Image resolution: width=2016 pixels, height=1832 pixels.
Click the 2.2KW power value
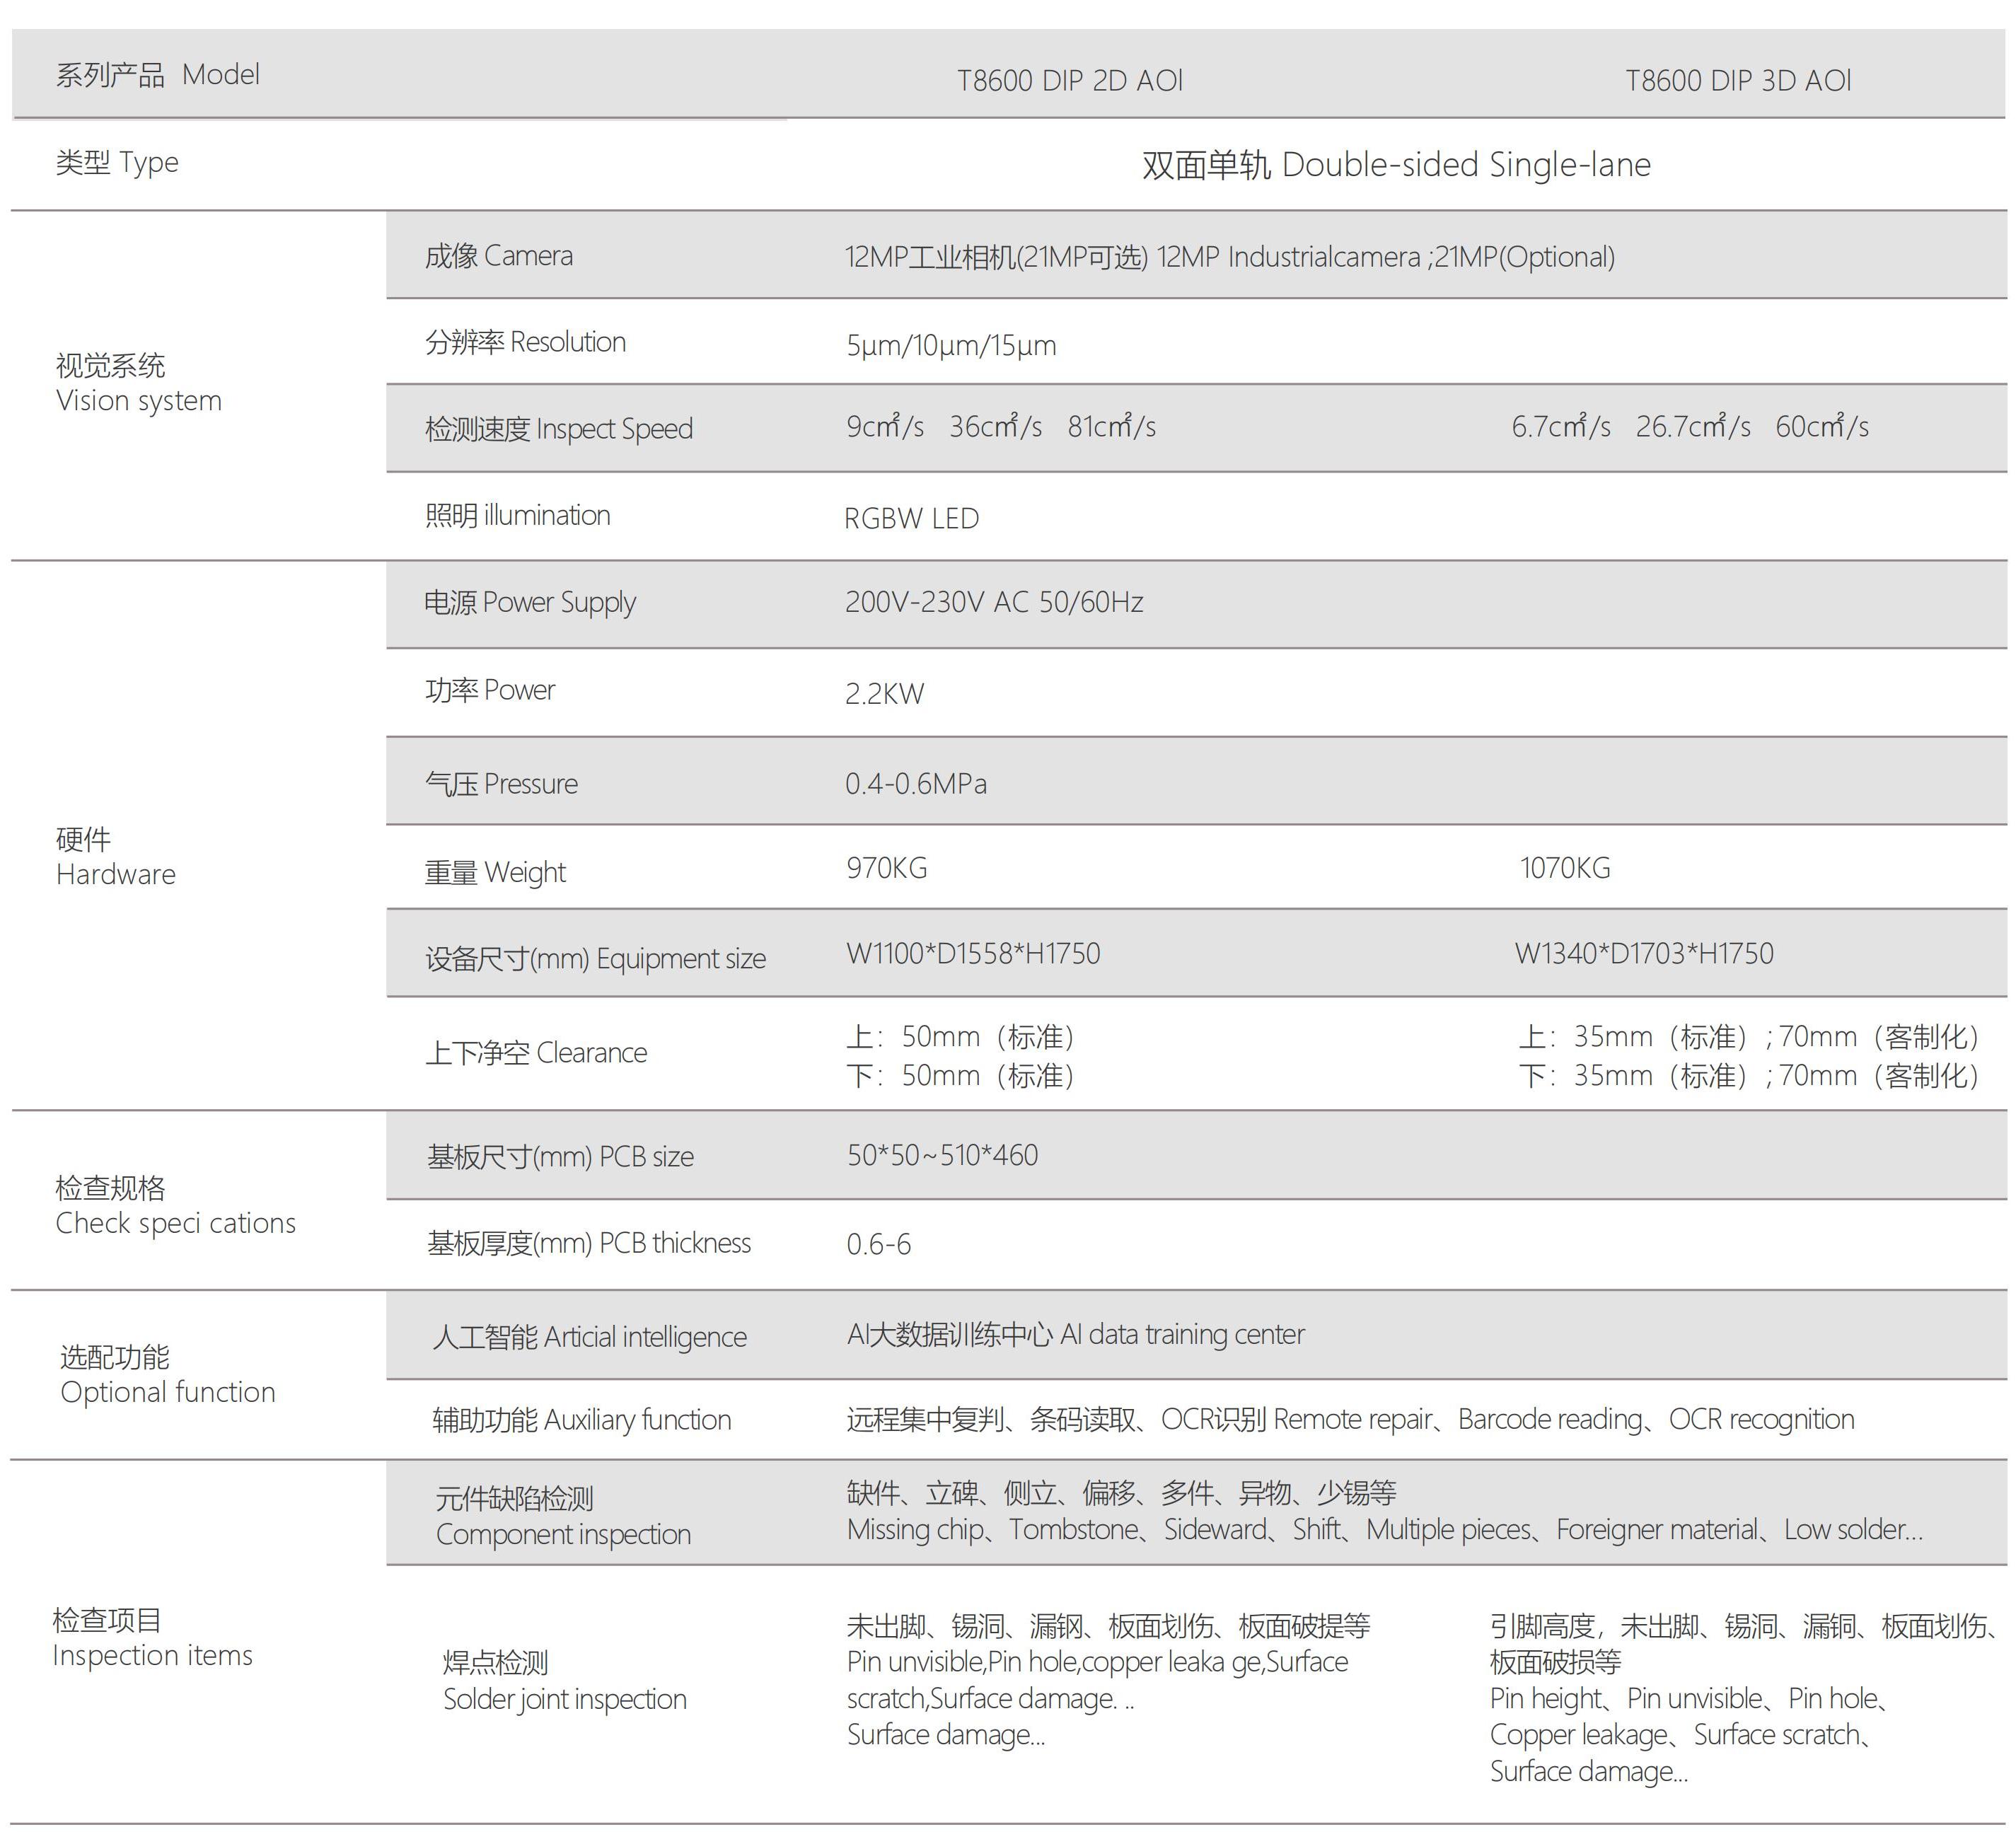click(x=884, y=694)
